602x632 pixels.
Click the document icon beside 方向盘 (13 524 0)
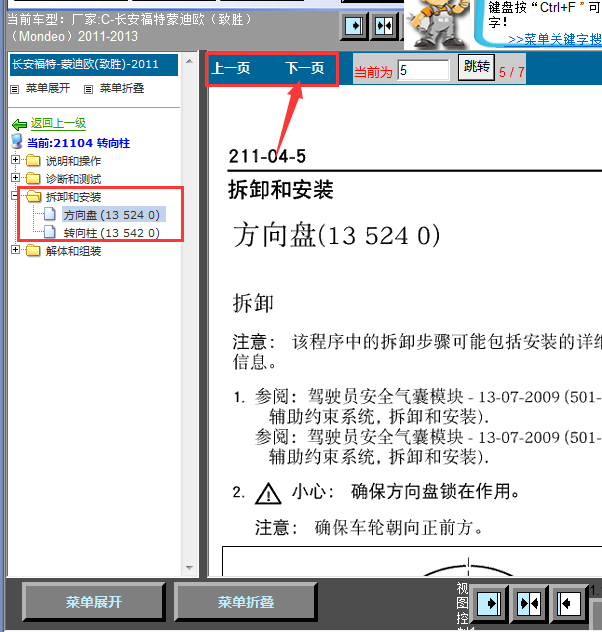pyautogui.click(x=50, y=214)
